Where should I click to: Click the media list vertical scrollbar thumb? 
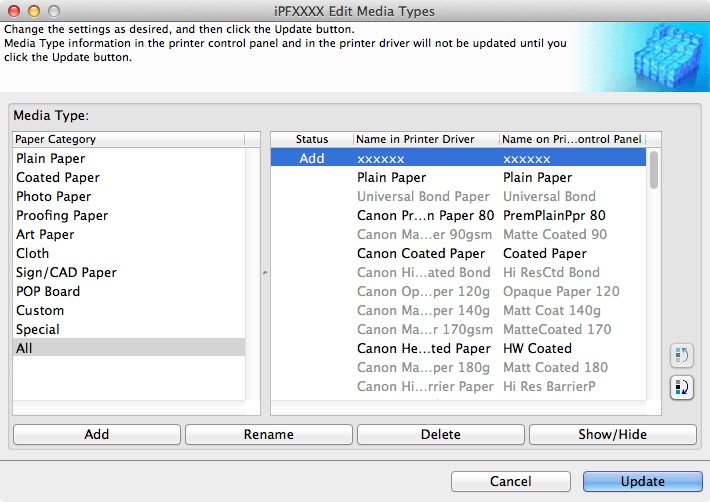(x=653, y=170)
